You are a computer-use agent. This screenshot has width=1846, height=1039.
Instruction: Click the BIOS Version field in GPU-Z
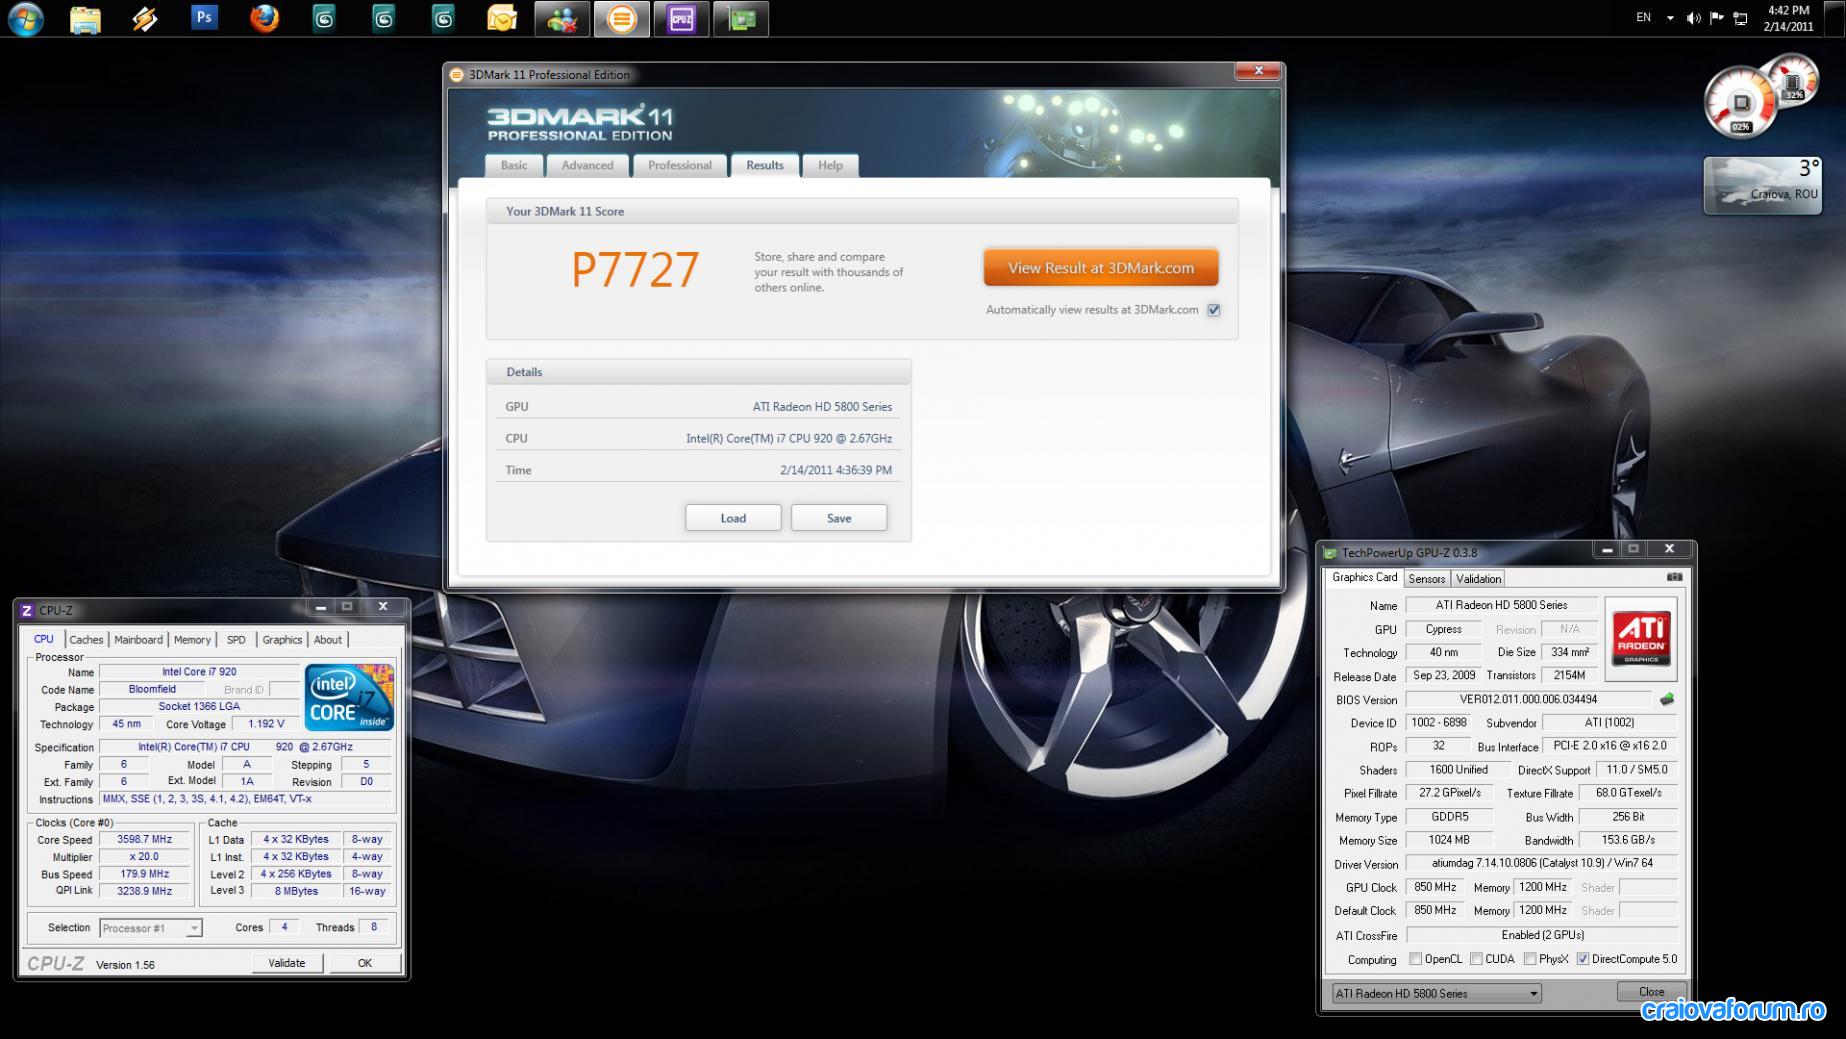click(x=1528, y=700)
